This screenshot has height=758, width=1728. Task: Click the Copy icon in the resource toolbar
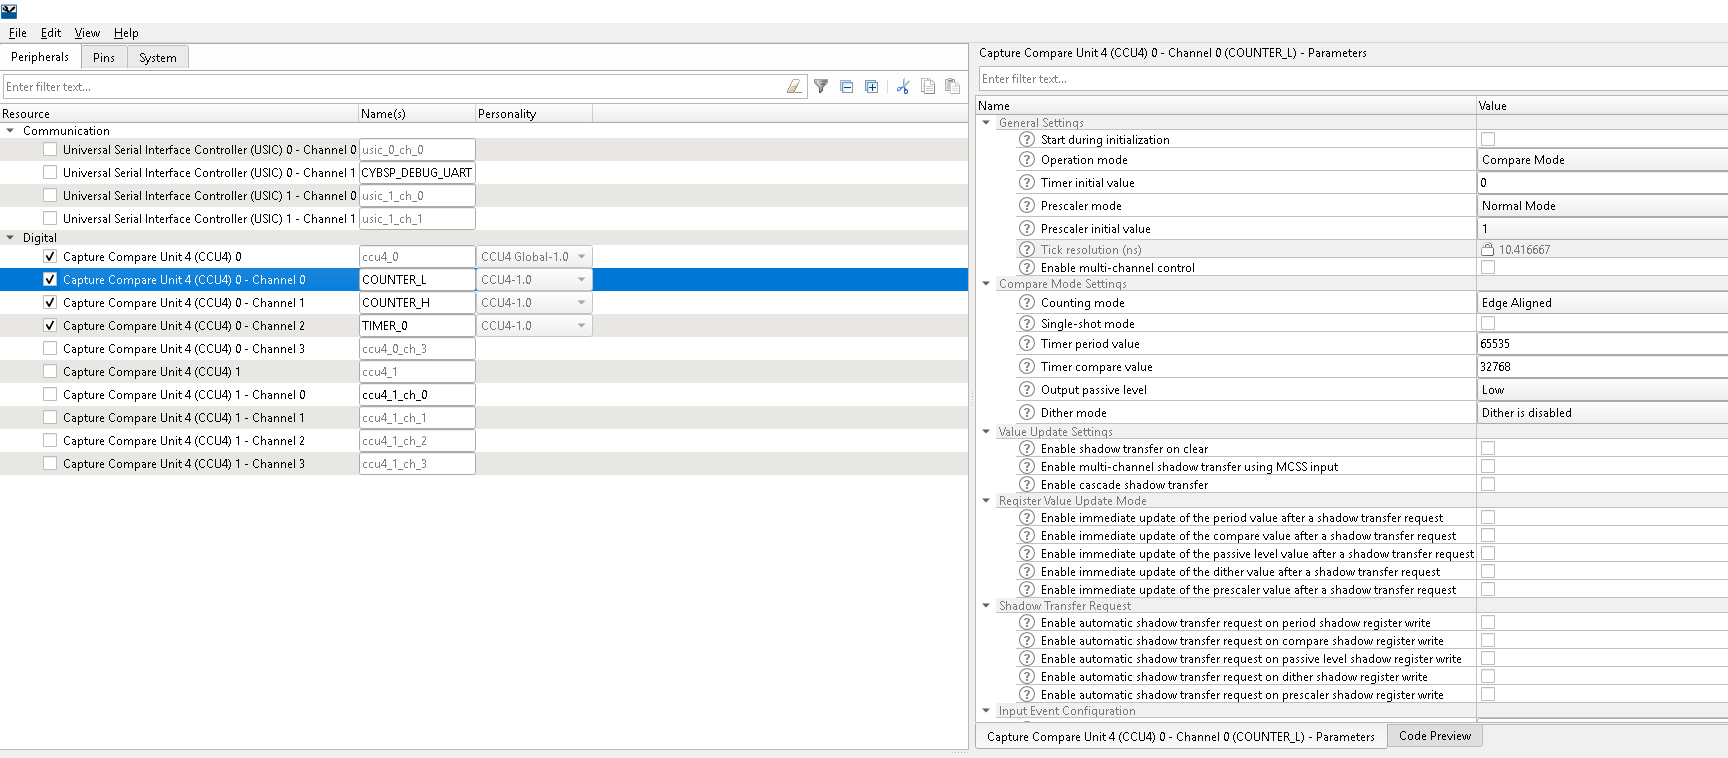[x=928, y=87]
